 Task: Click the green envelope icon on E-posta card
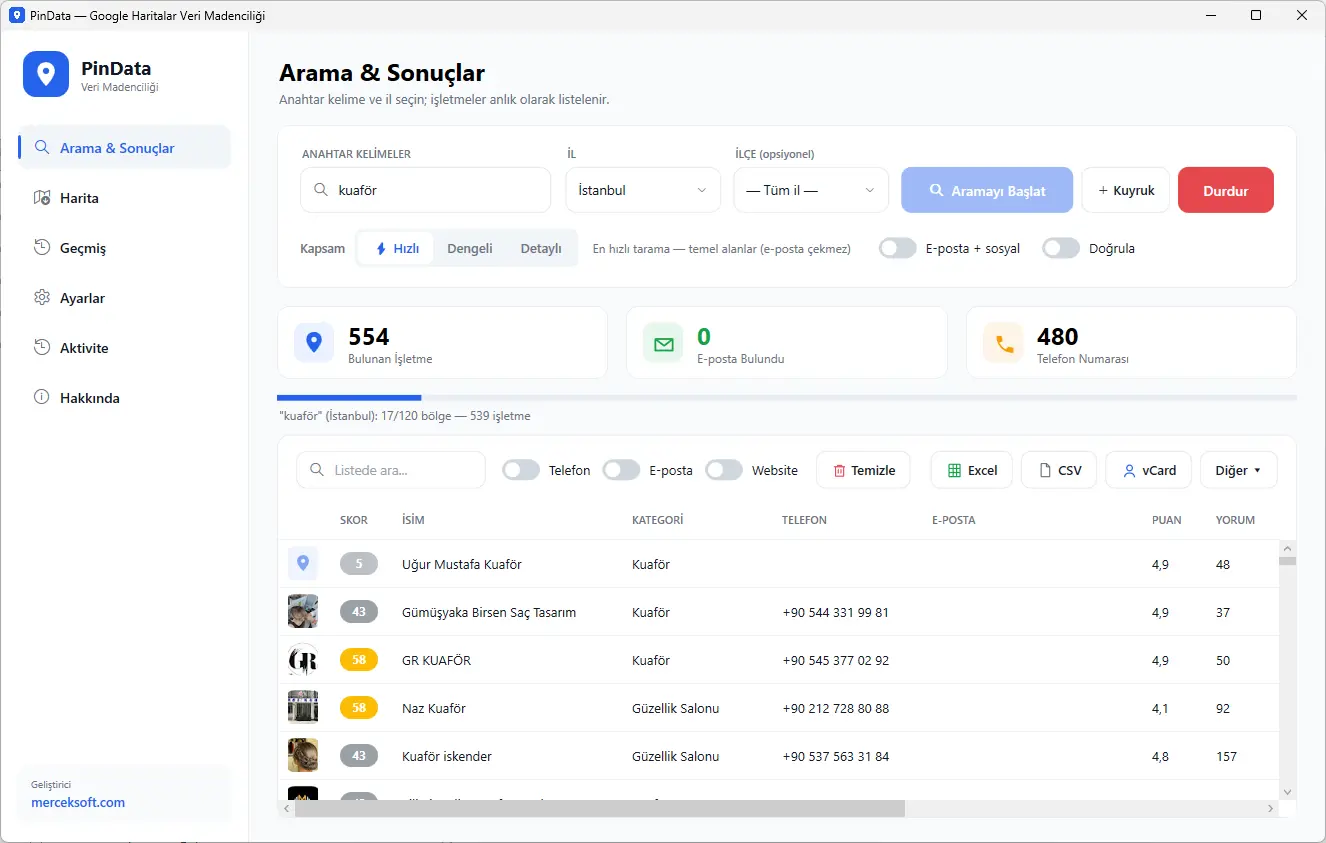coord(663,343)
